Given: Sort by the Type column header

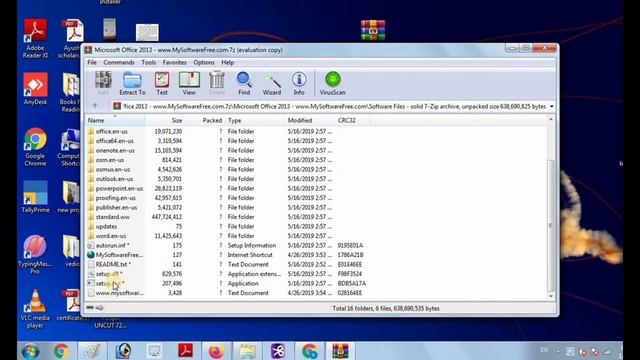Looking at the screenshot, I should [x=254, y=120].
